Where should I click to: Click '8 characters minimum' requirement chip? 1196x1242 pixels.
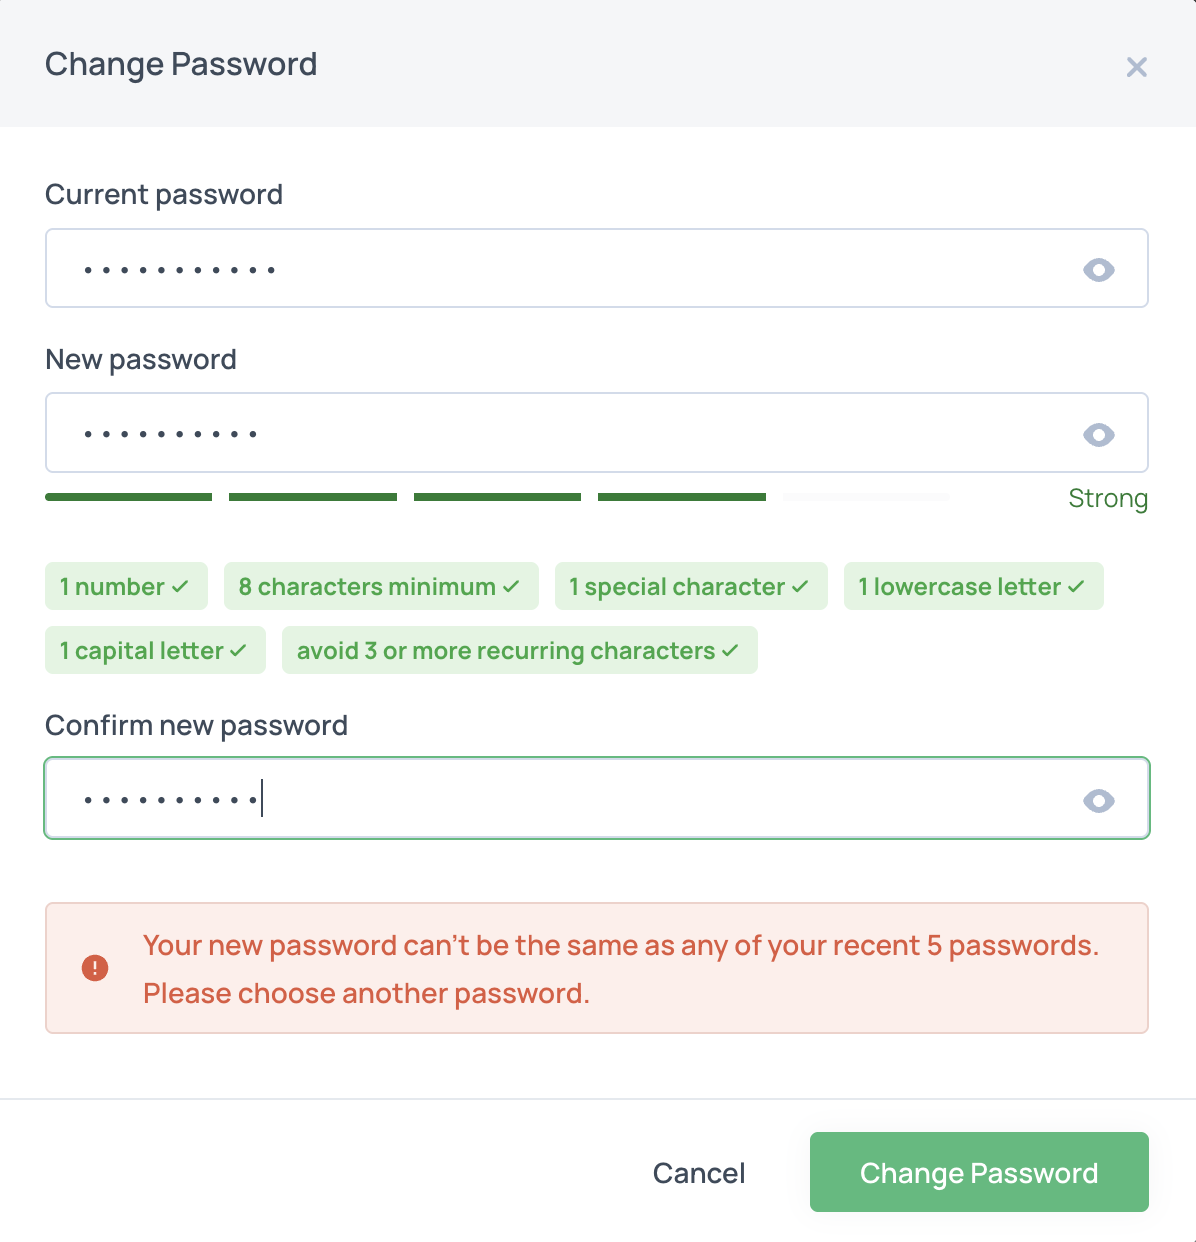tap(380, 587)
